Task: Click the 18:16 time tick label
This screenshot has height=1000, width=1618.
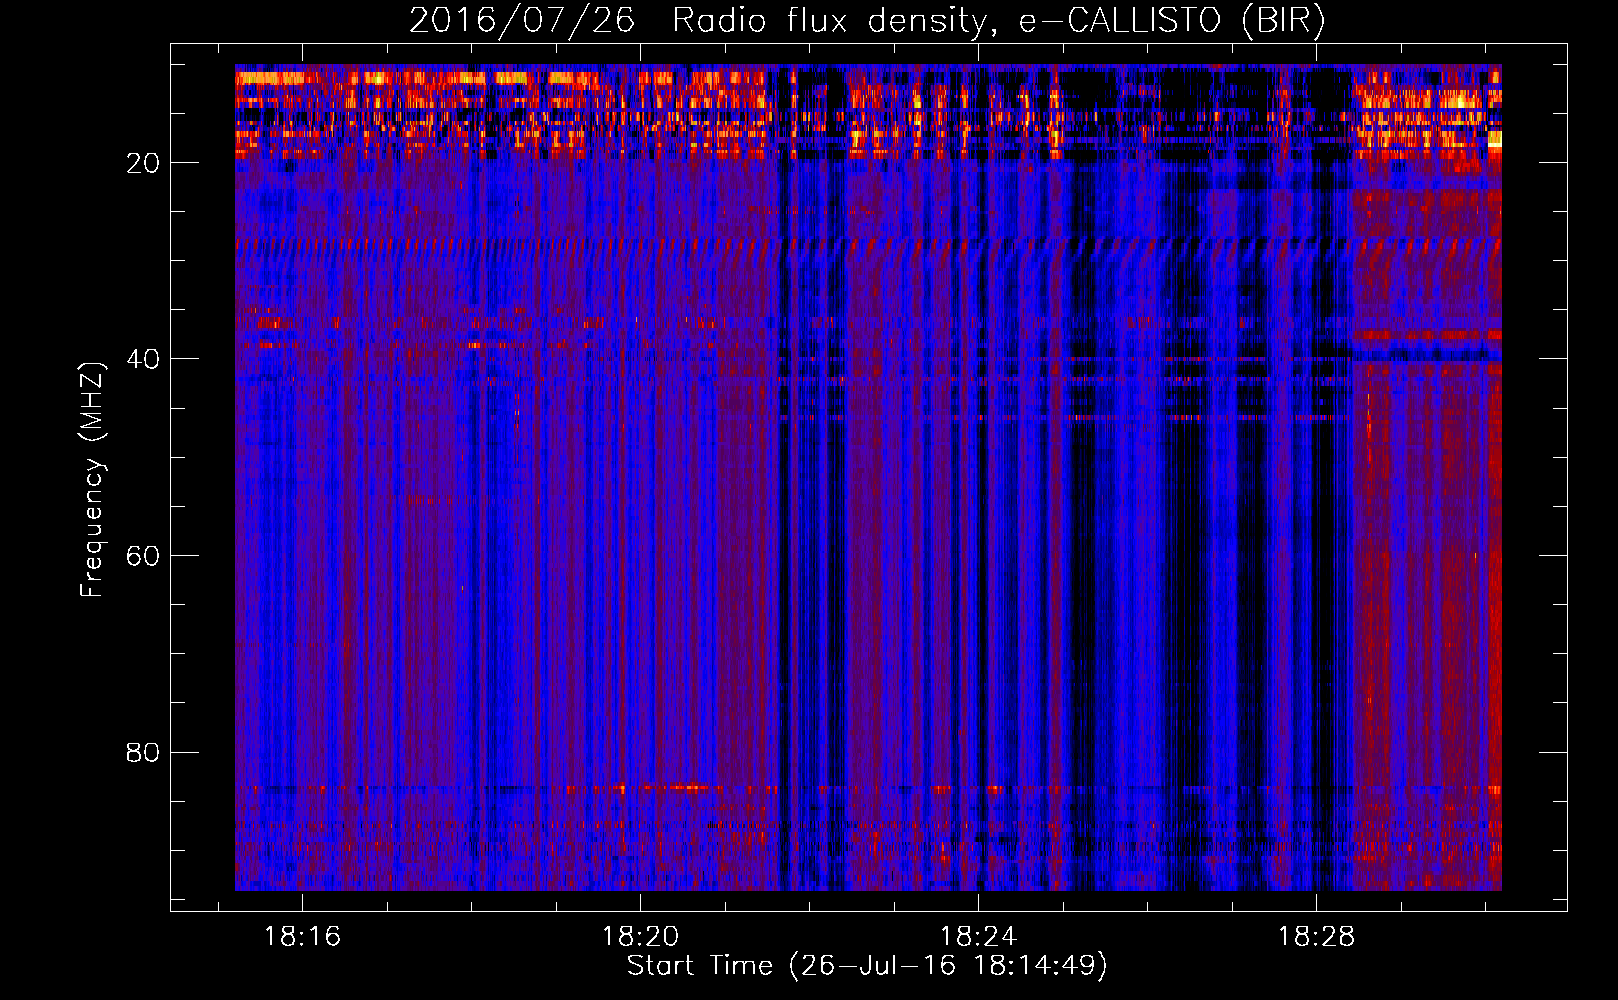Action: pos(302,936)
